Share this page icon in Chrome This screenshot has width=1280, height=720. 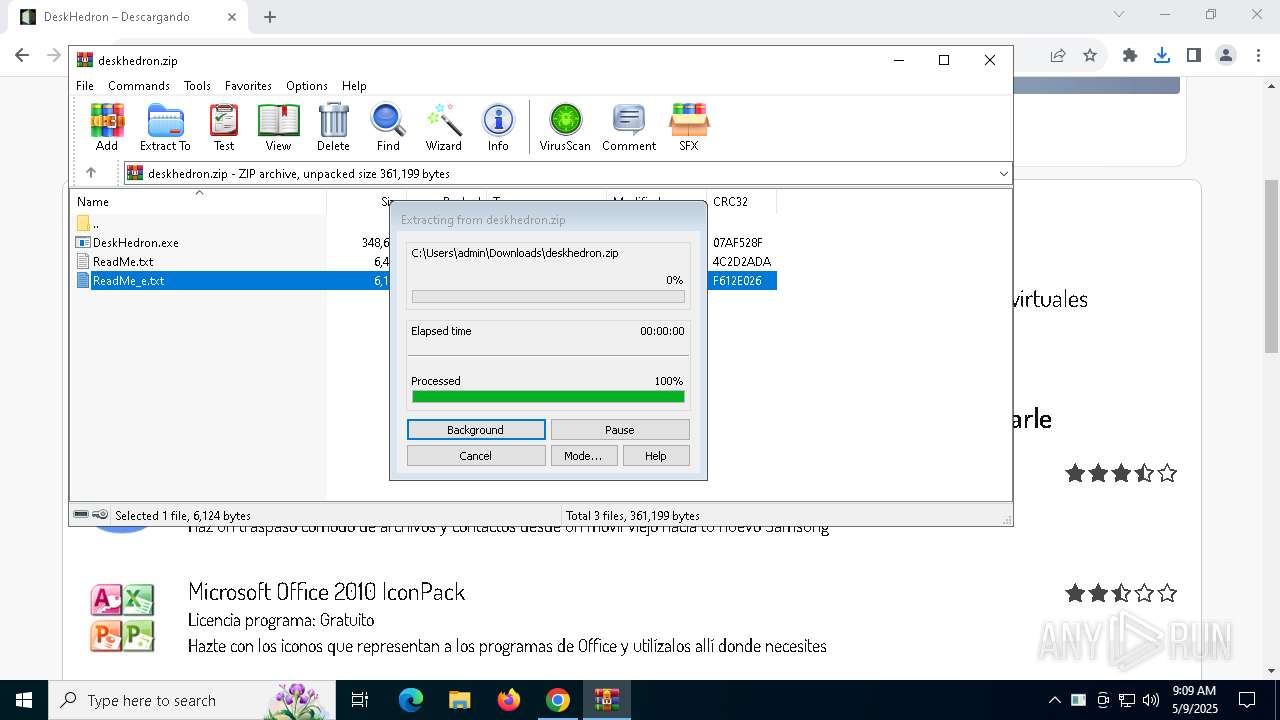tap(1058, 56)
